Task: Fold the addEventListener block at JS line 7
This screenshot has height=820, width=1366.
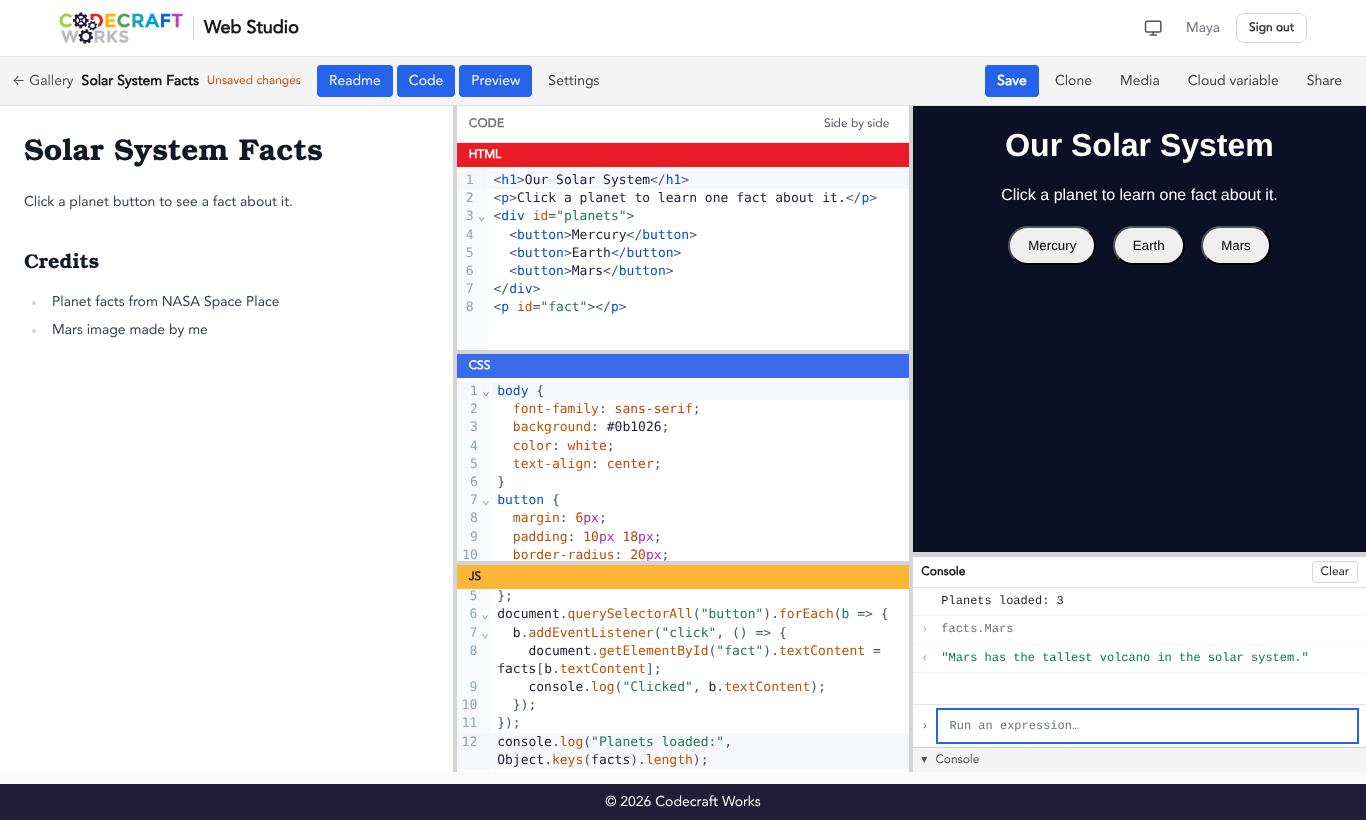Action: [x=486, y=634]
